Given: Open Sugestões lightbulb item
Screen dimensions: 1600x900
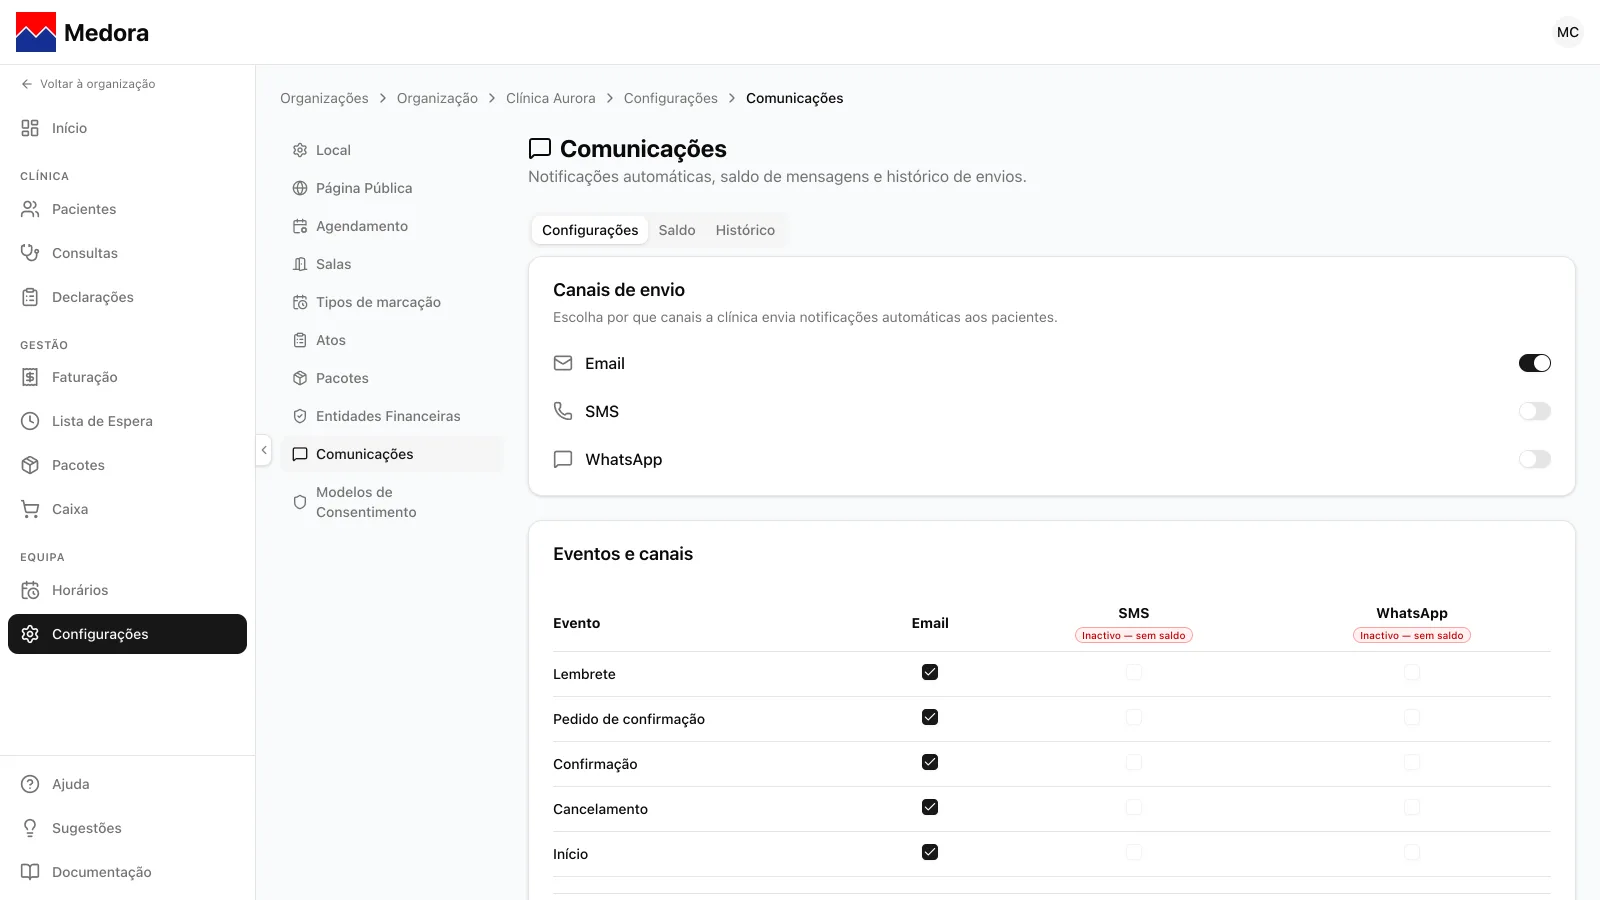Looking at the screenshot, I should coord(127,828).
